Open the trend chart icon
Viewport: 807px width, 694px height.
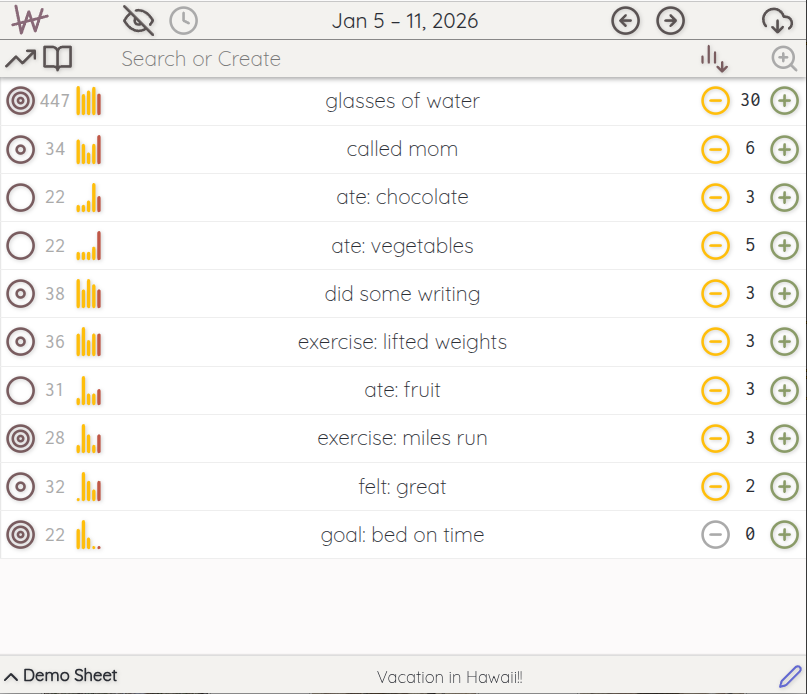tap(20, 59)
